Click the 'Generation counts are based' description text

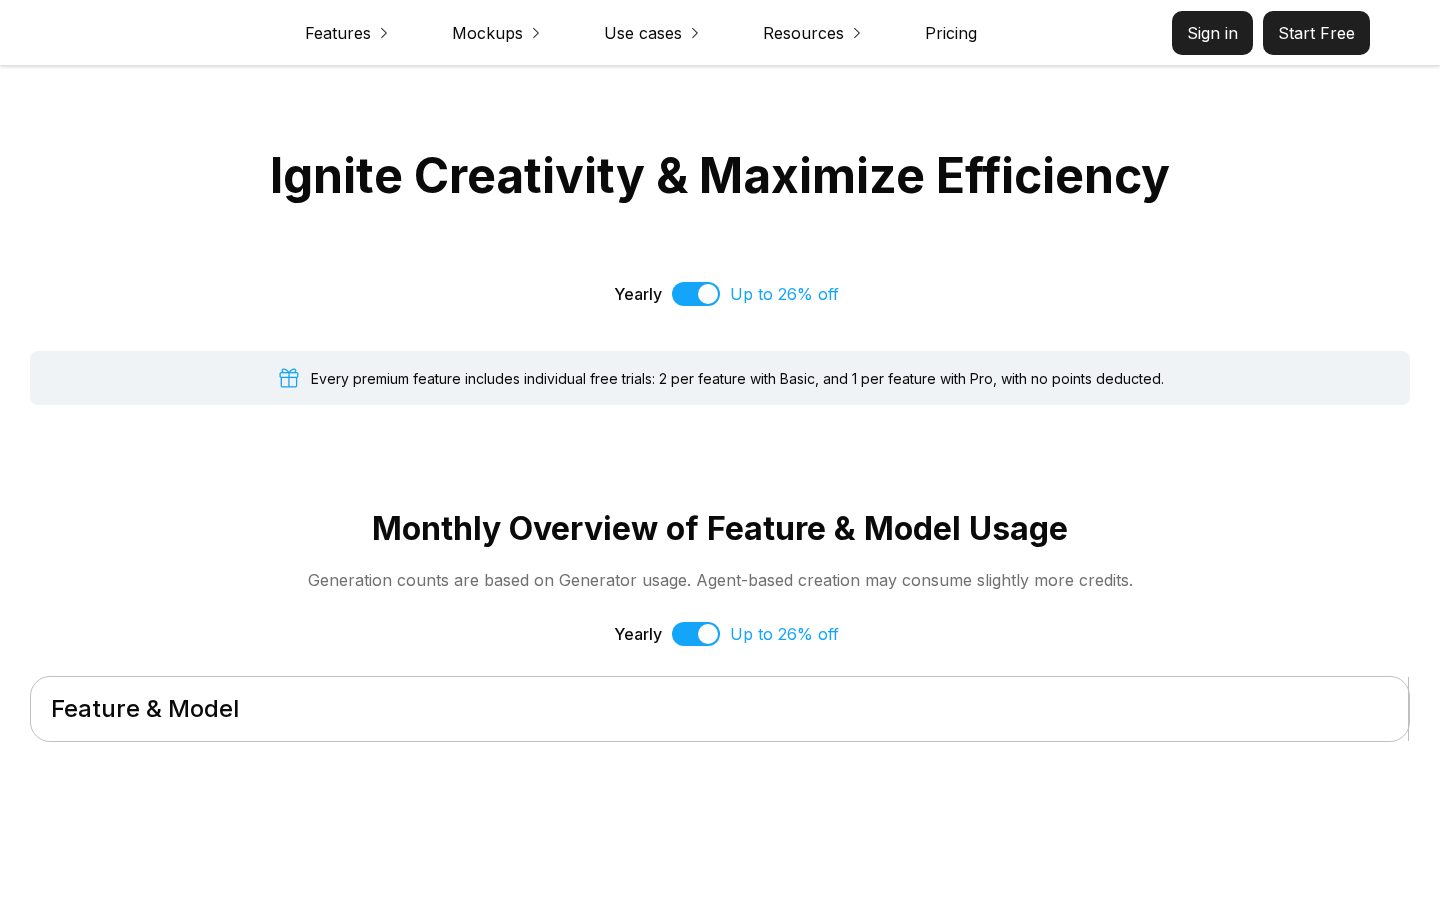click(x=720, y=580)
